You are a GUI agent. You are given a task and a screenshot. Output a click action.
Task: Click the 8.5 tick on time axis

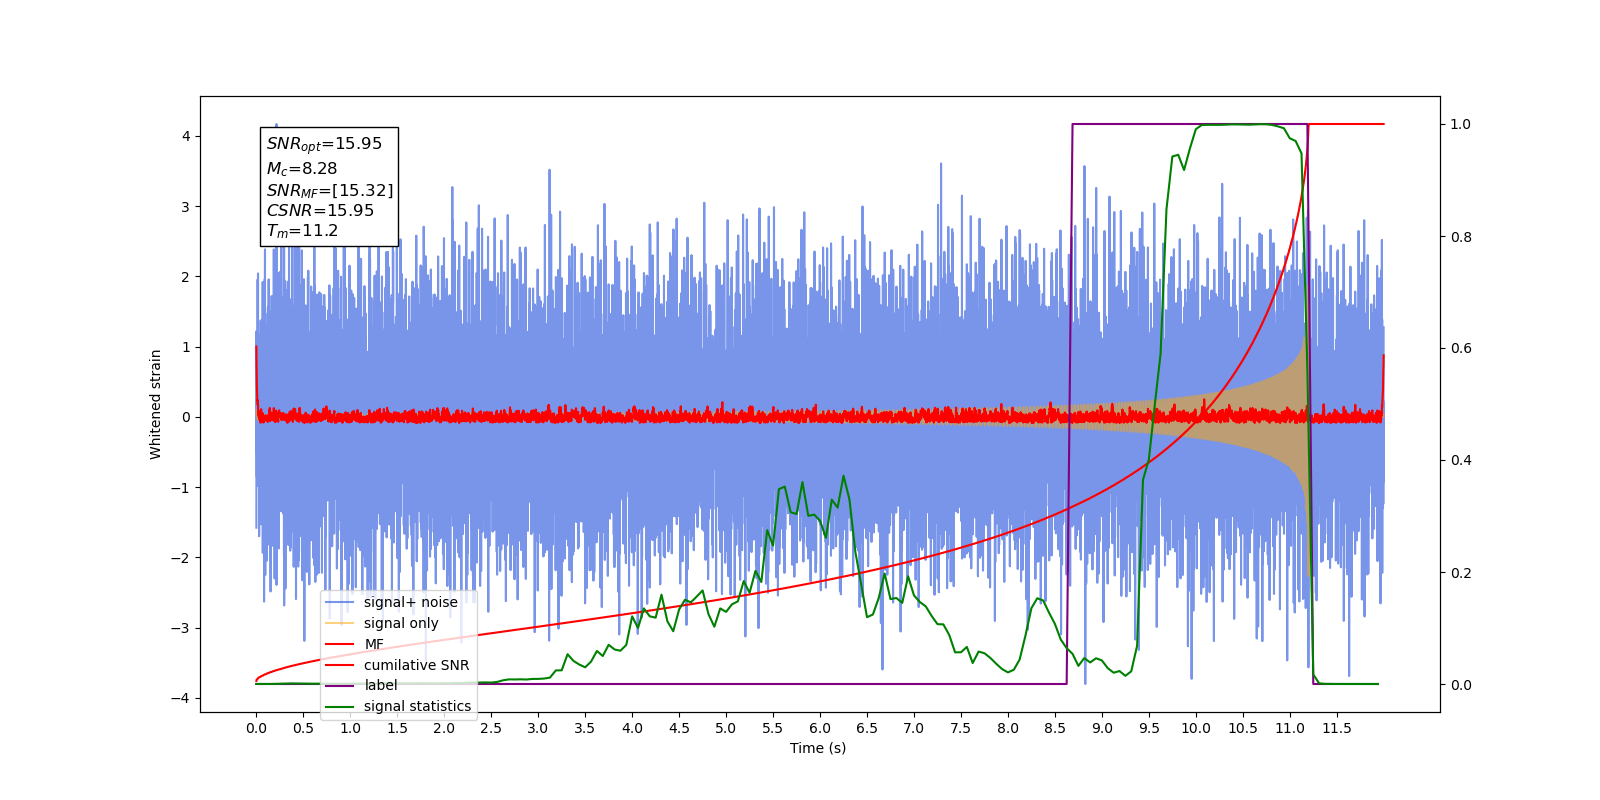[1055, 728]
